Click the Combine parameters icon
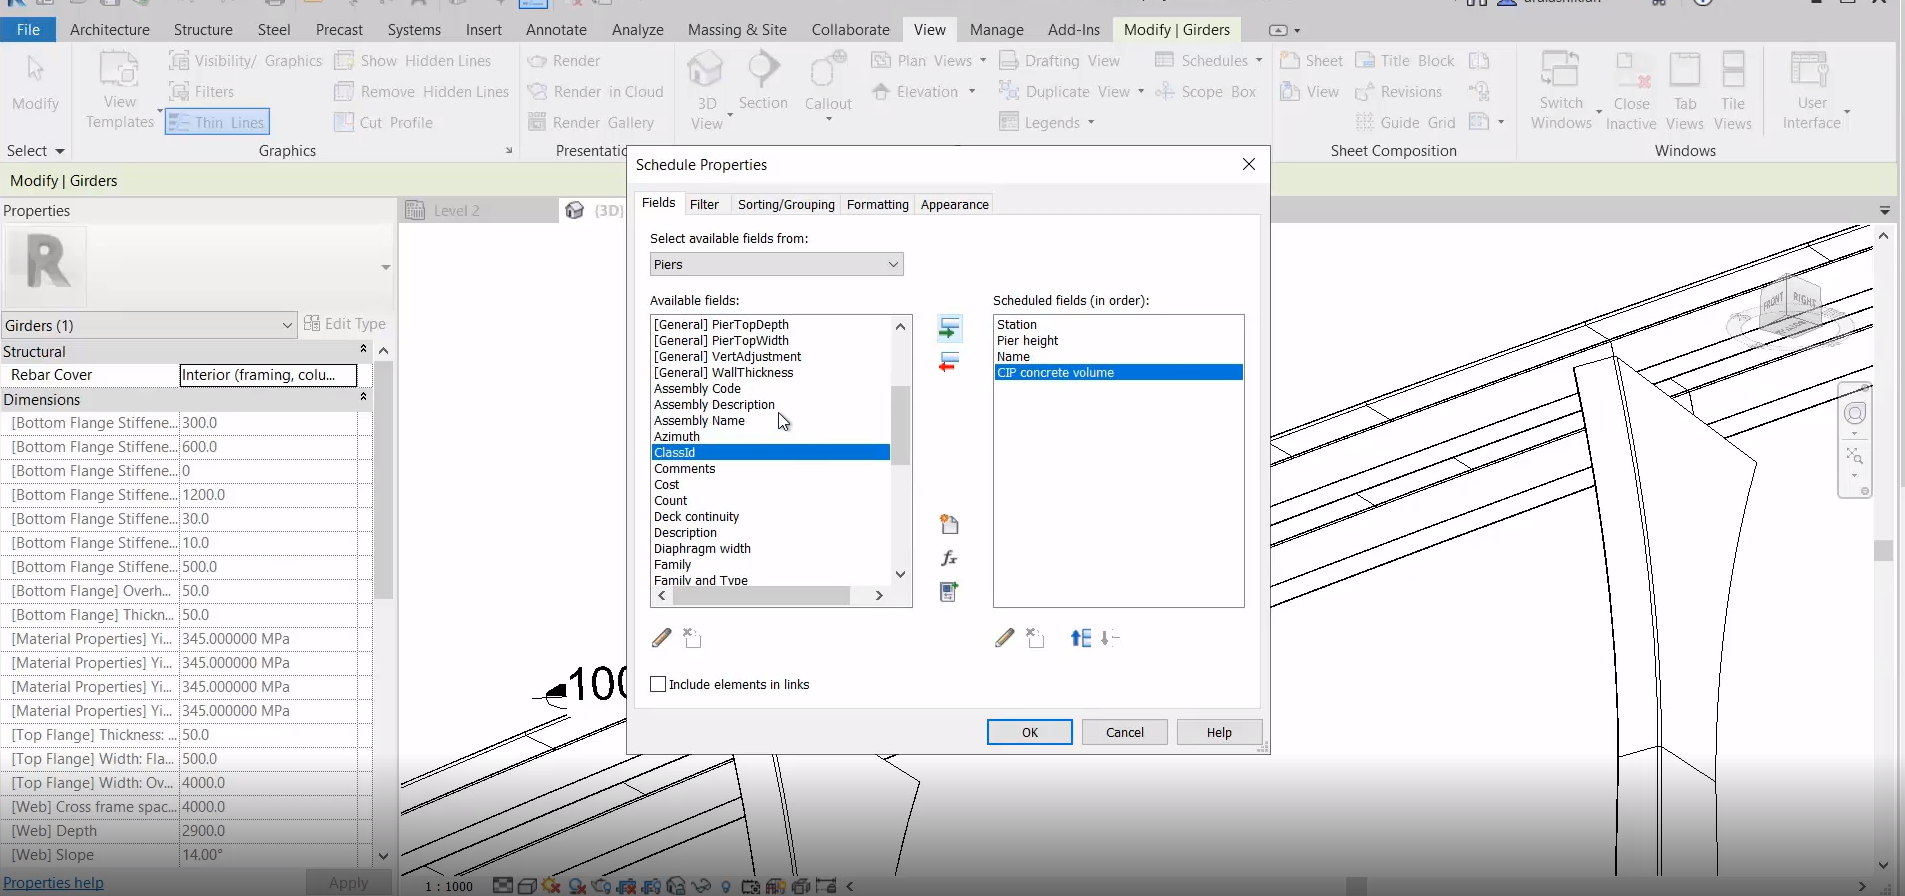This screenshot has width=1905, height=896. [x=949, y=592]
